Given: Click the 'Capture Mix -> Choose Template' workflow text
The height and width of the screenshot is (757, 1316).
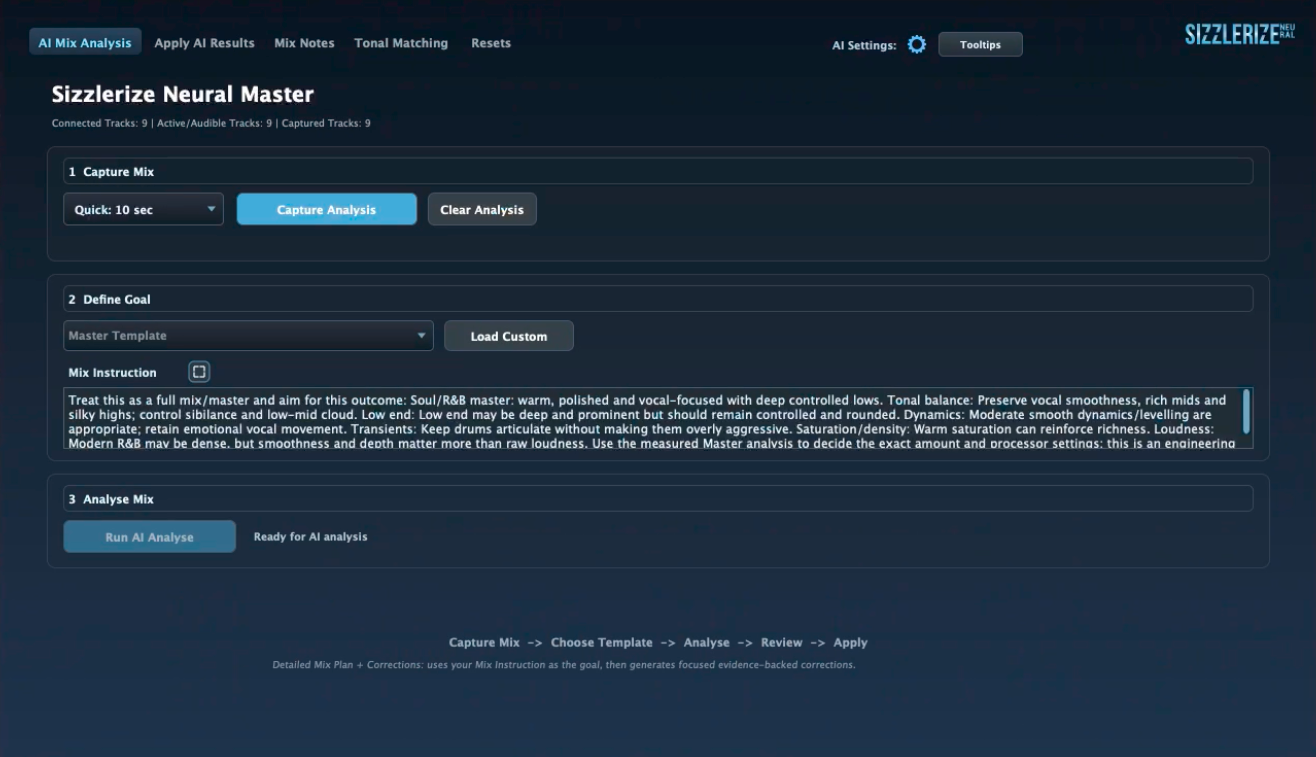Looking at the screenshot, I should coord(658,643).
